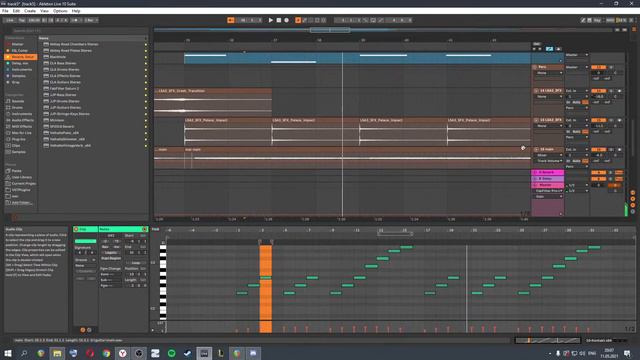The width and height of the screenshot is (640, 360).
Task: Toggle Draw Mode pencil in top bar
Action: 583,20
